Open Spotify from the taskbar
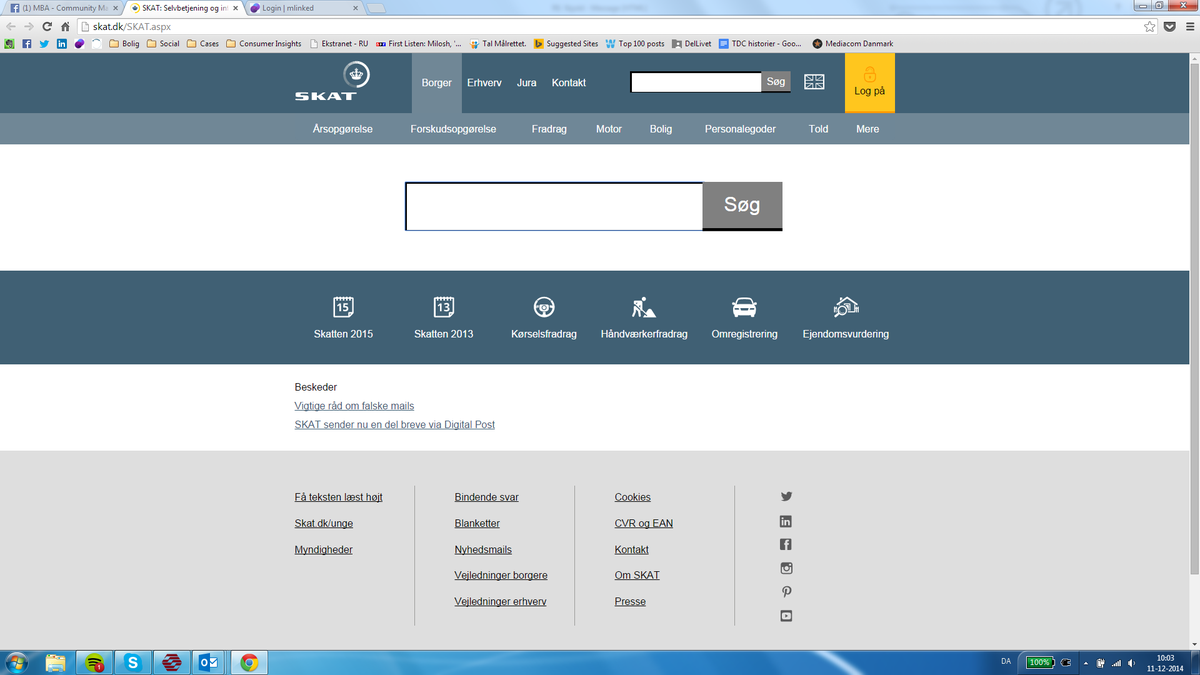The width and height of the screenshot is (1200, 675). [x=97, y=662]
